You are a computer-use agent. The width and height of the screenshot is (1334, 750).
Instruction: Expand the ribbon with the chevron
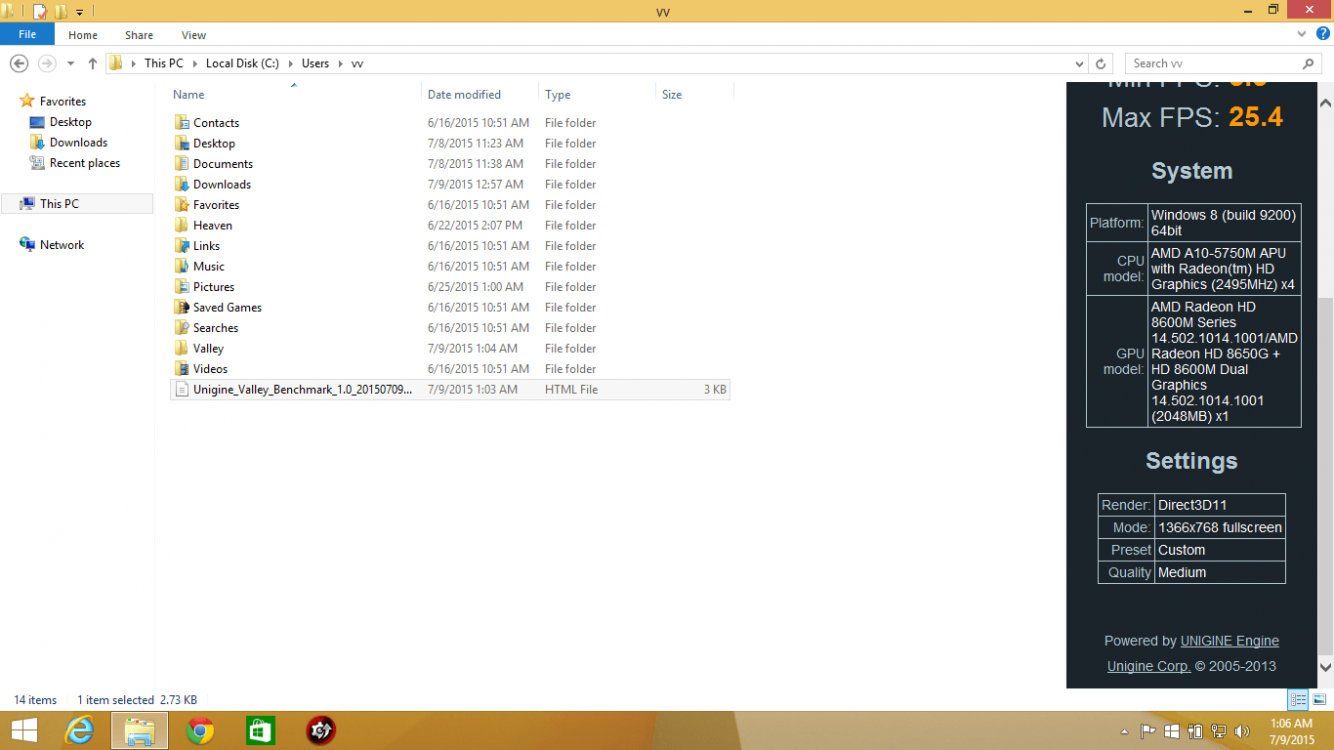pos(1303,34)
